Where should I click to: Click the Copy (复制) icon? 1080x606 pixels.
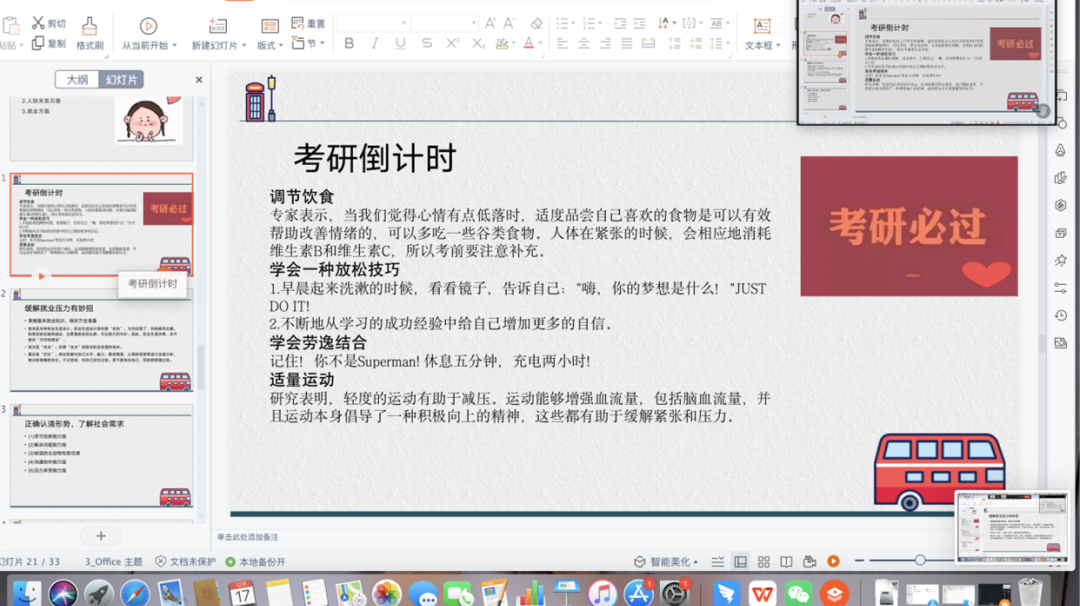tap(39, 43)
